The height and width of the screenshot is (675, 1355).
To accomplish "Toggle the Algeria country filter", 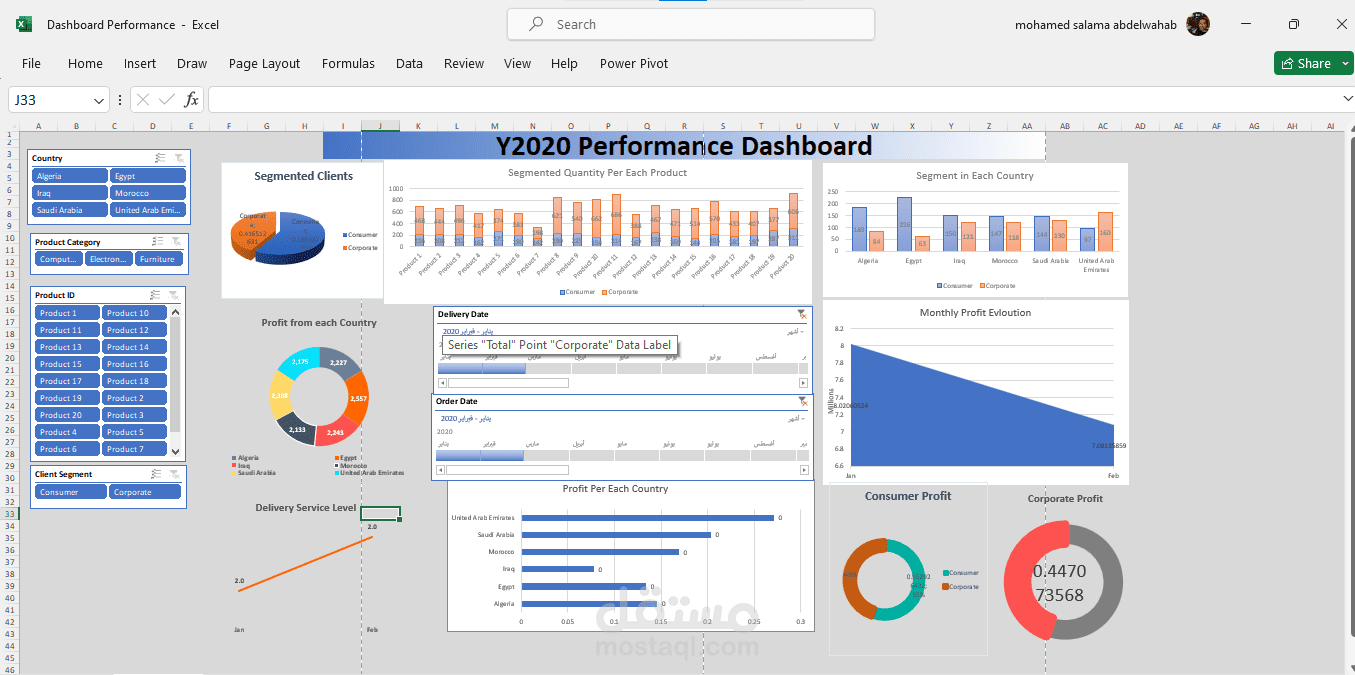I will [70, 176].
